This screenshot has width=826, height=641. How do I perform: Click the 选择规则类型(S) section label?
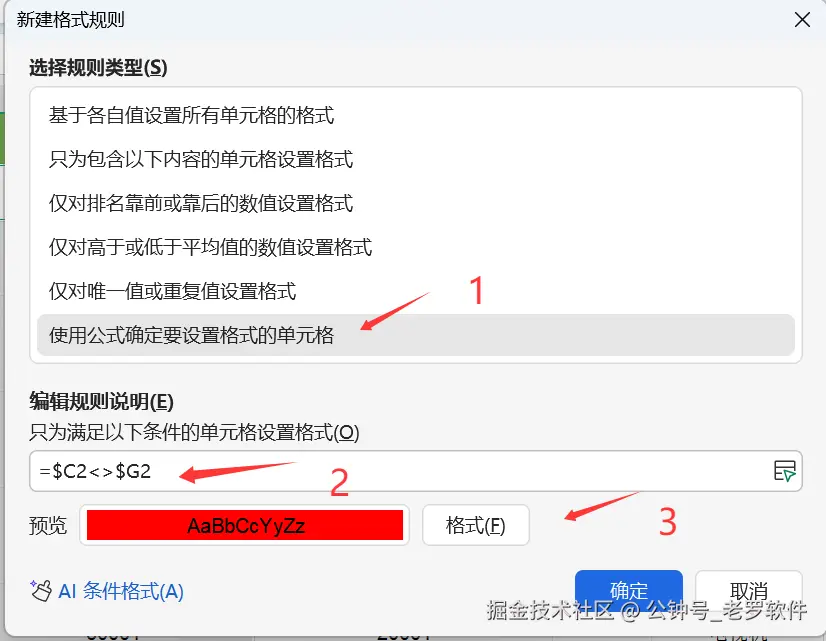98,67
